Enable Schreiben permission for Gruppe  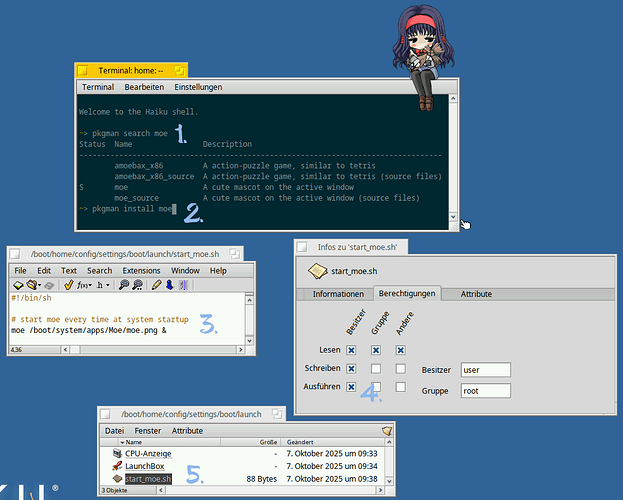tap(375, 369)
